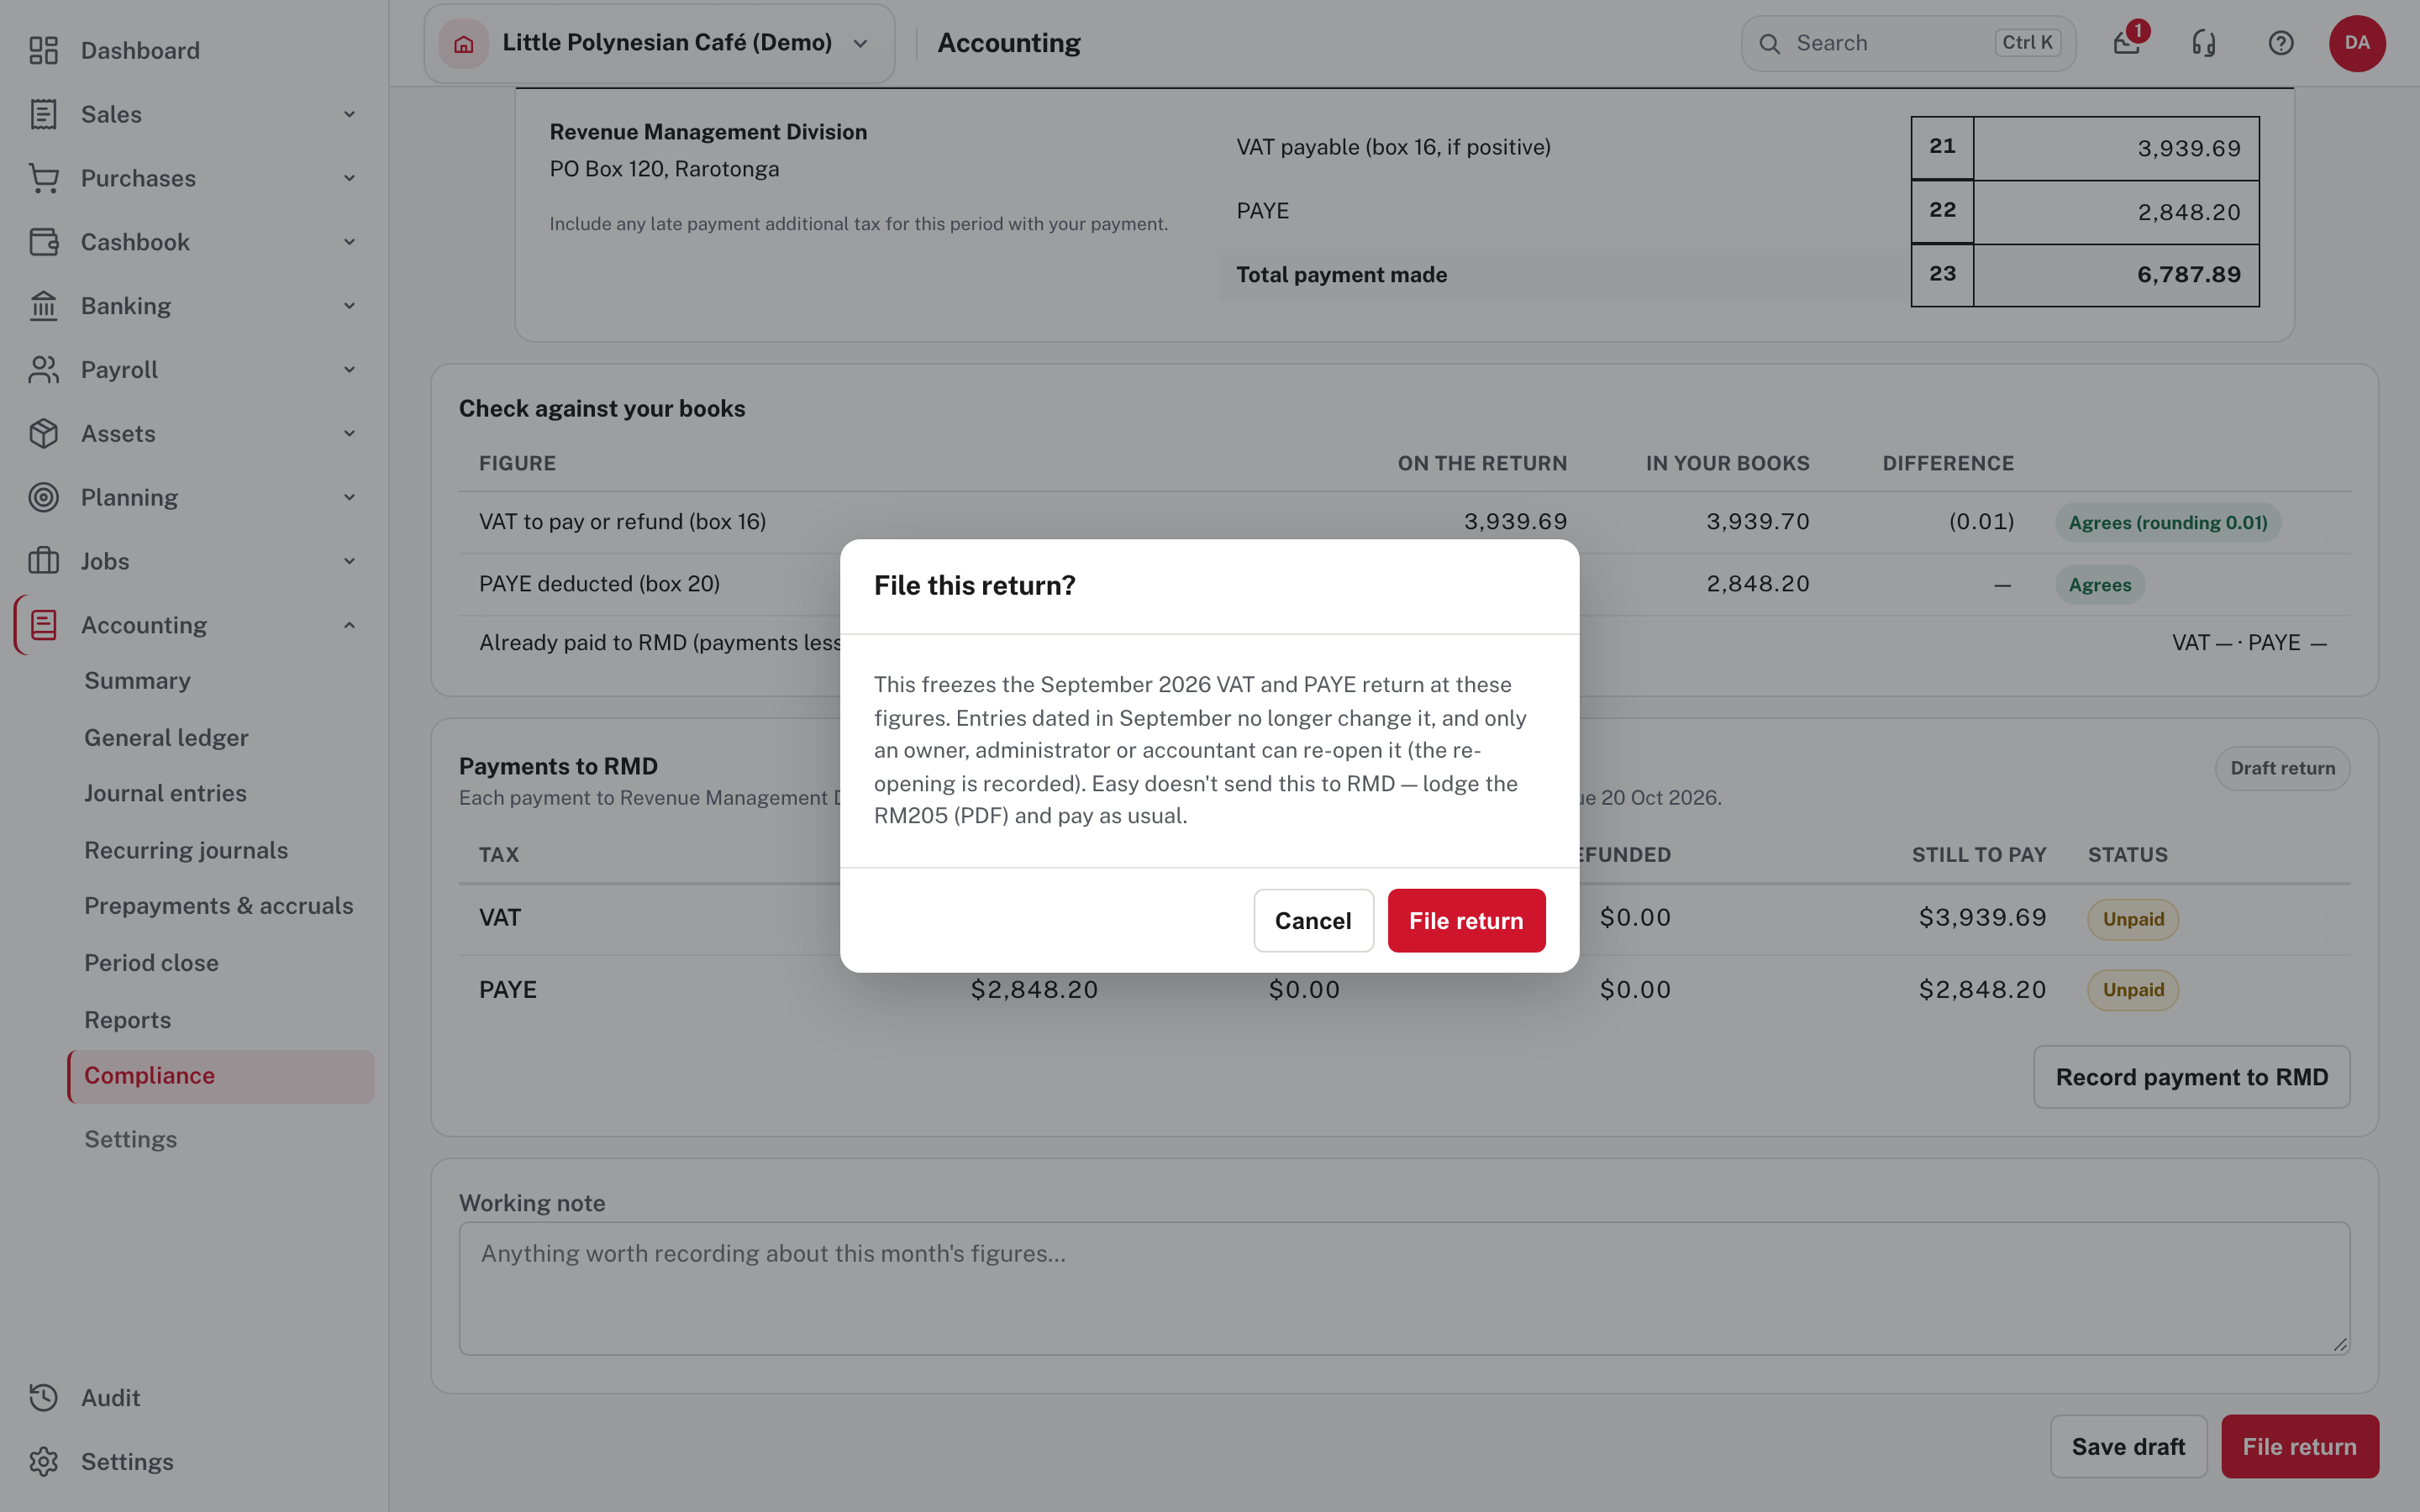Click the bottom File return button
Image resolution: width=2420 pixels, height=1512 pixels.
(x=2300, y=1447)
